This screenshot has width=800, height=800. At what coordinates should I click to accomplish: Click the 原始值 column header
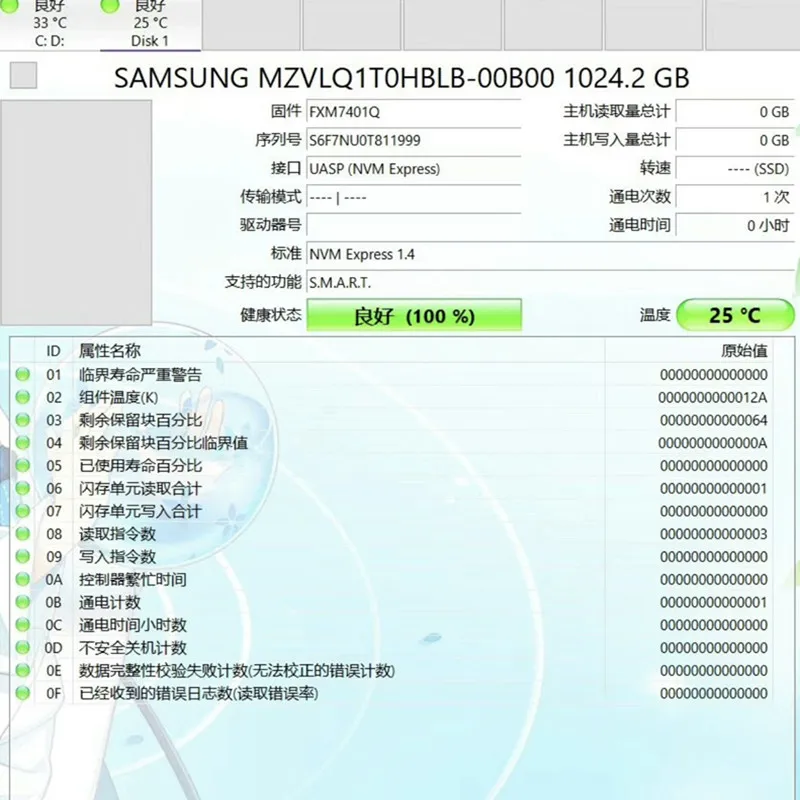(x=744, y=351)
